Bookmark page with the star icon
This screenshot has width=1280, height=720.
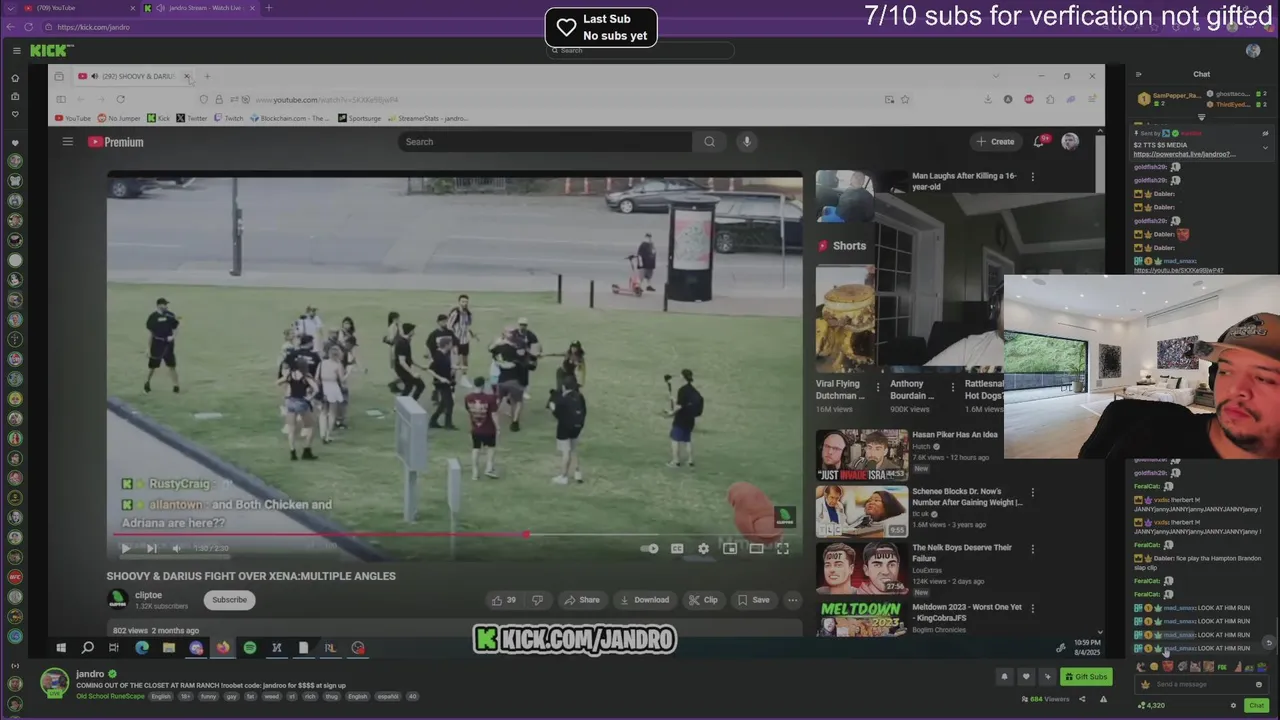click(x=905, y=99)
